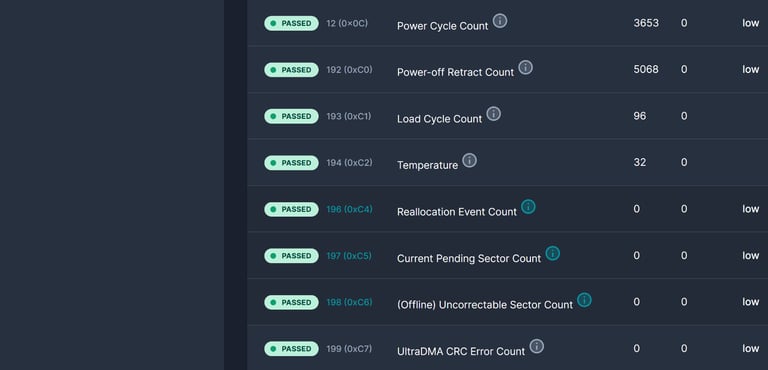The height and width of the screenshot is (370, 768).
Task: Click info icon beside UltraDMA CRC Error Count
Action: pyautogui.click(x=537, y=346)
